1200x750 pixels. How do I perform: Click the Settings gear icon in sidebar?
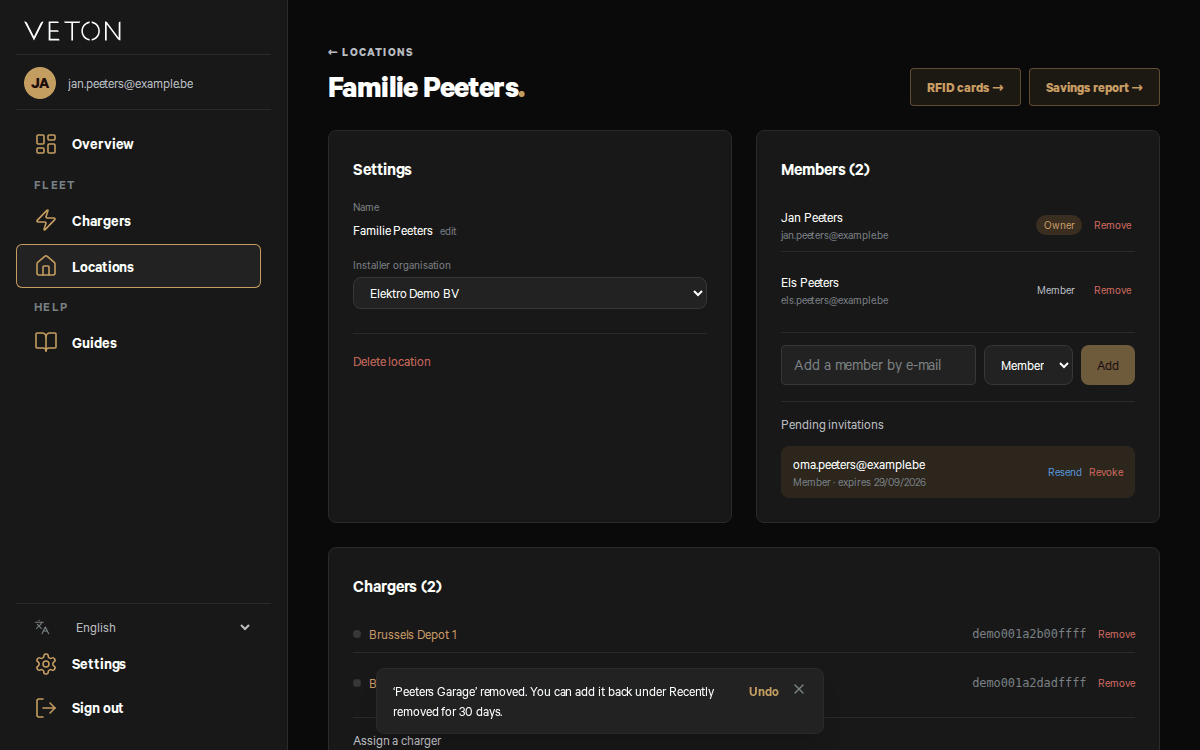46,664
